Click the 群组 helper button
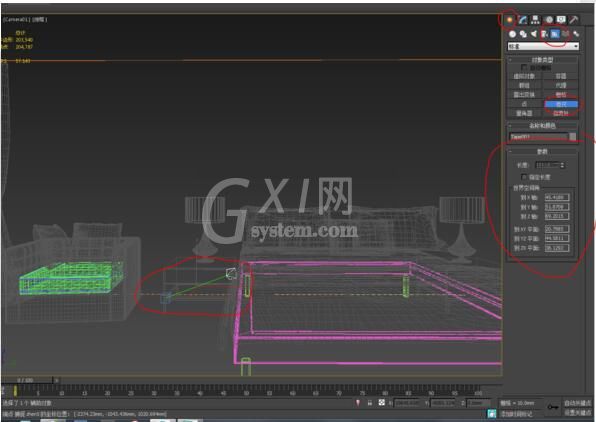The width and height of the screenshot is (596, 422). [525, 85]
